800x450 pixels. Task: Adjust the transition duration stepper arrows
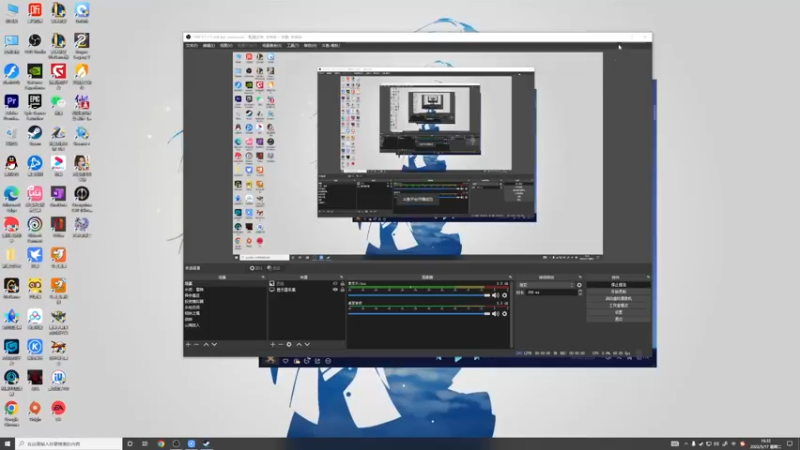[x=580, y=292]
